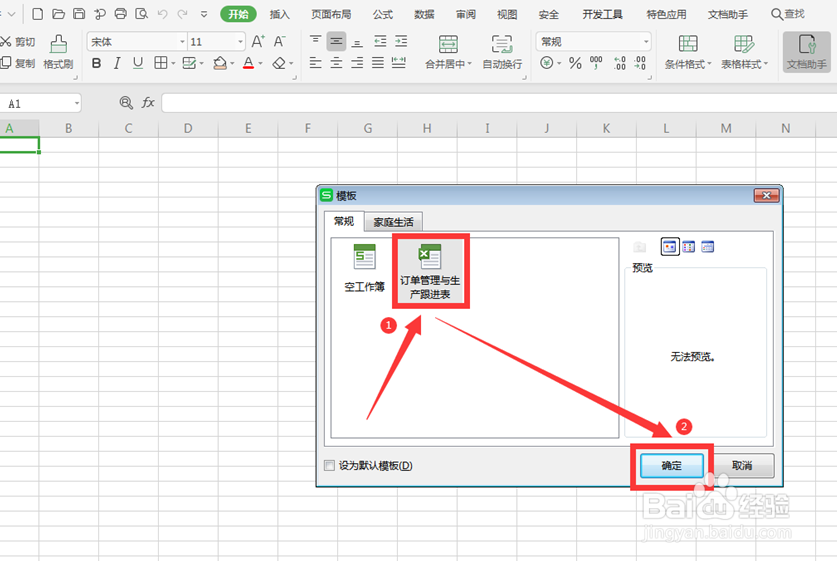Image resolution: width=837 pixels, height=561 pixels.
Task: Click the formula bar input field
Action: [x=499, y=103]
